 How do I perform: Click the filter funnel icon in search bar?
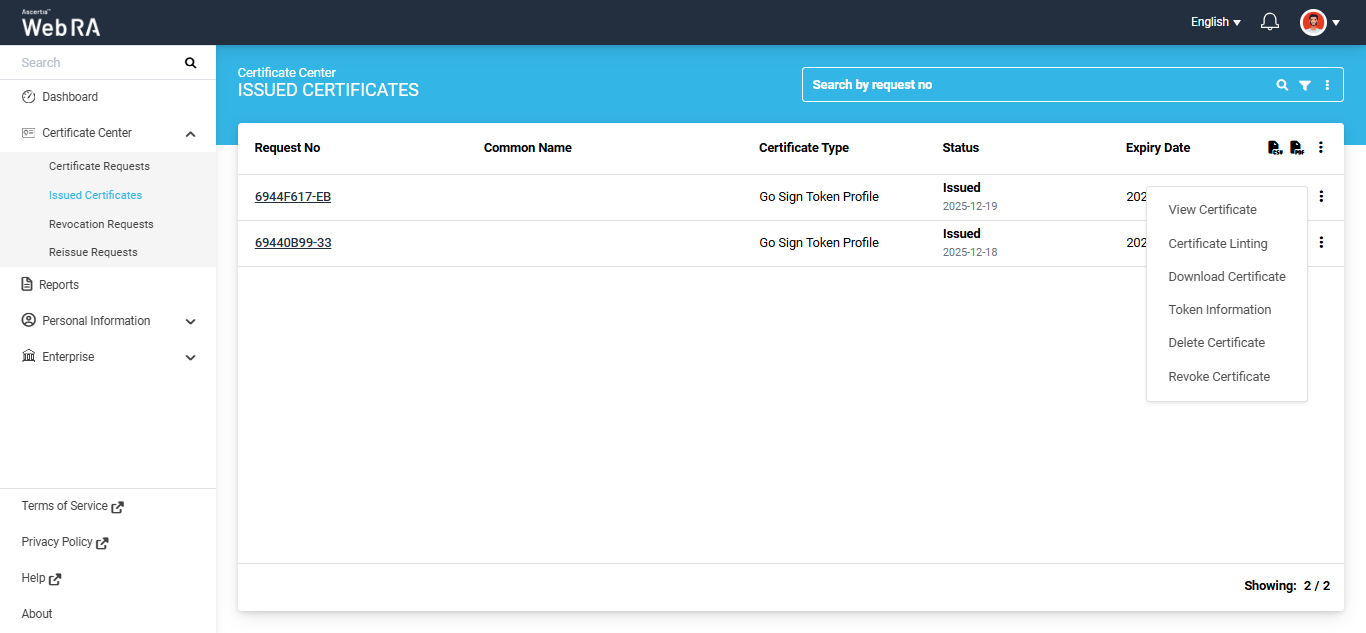point(1305,85)
